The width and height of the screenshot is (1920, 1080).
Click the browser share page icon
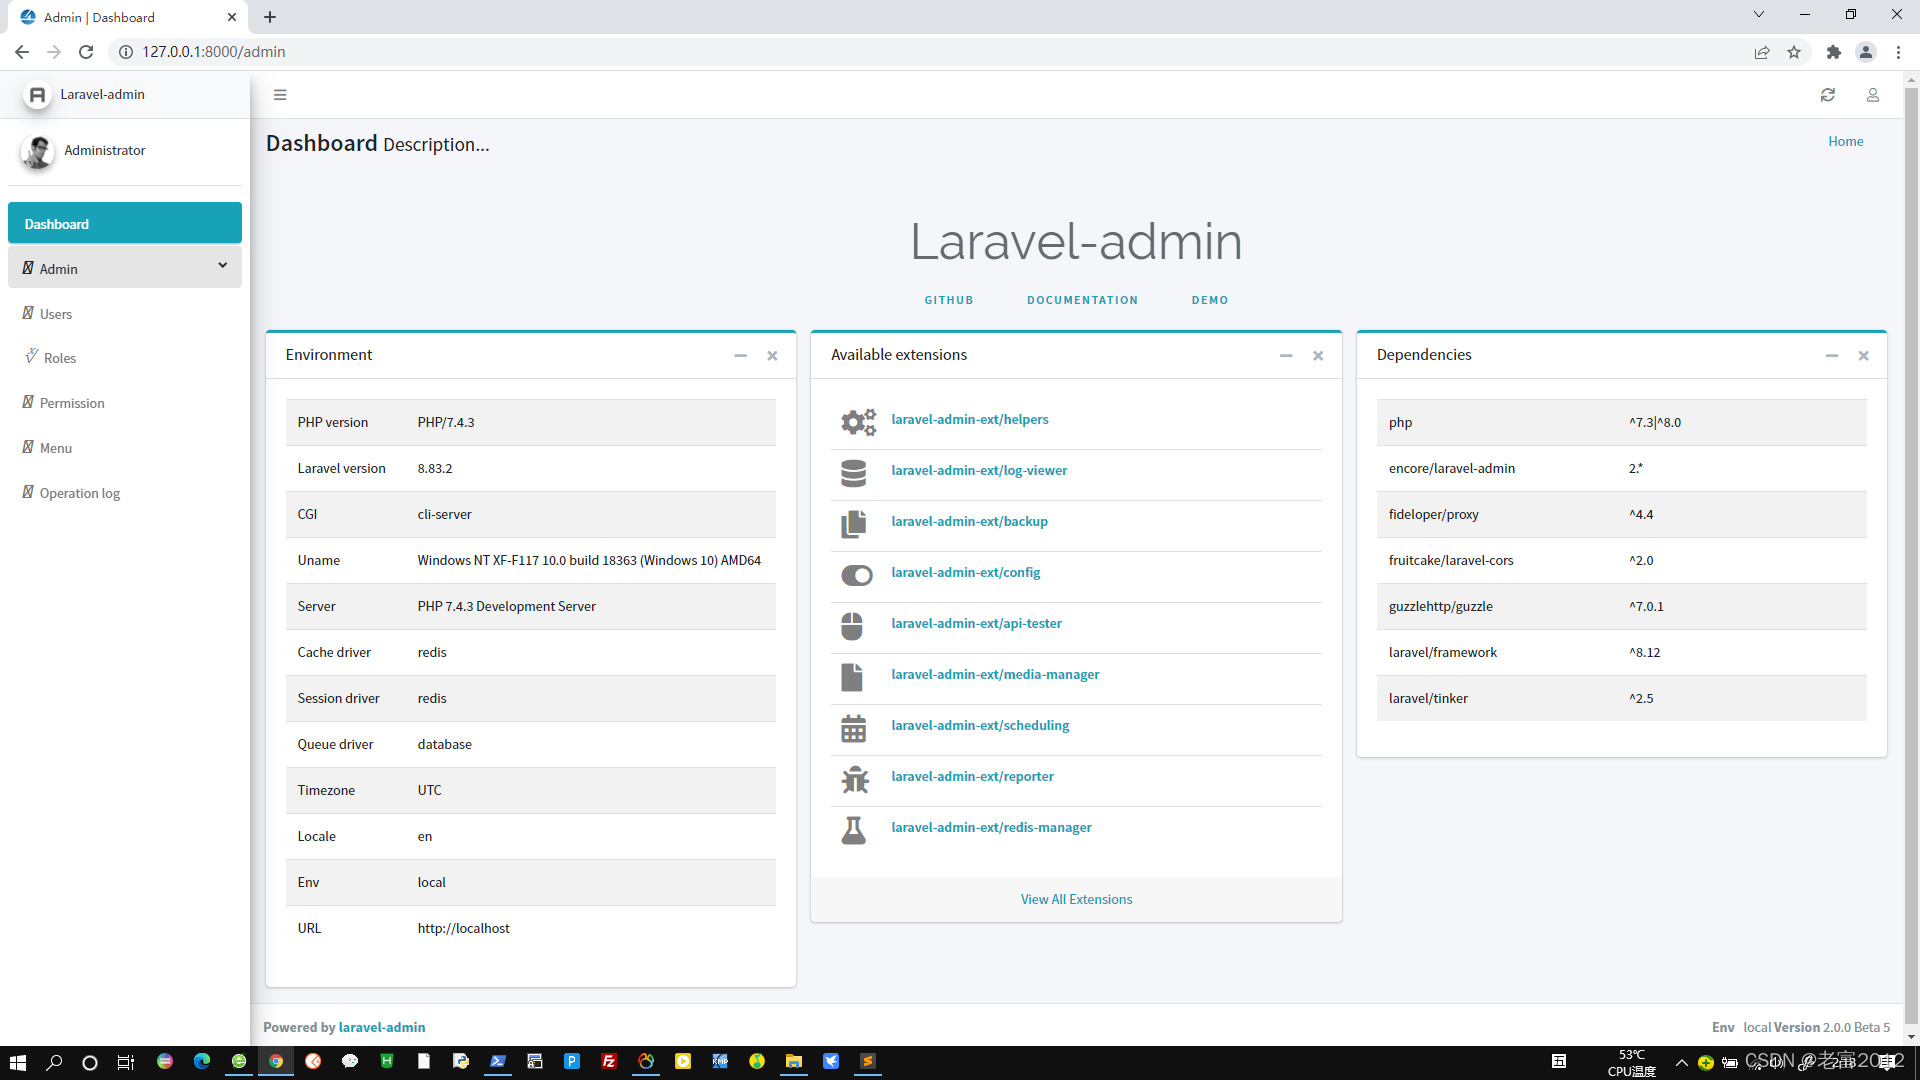[1762, 52]
